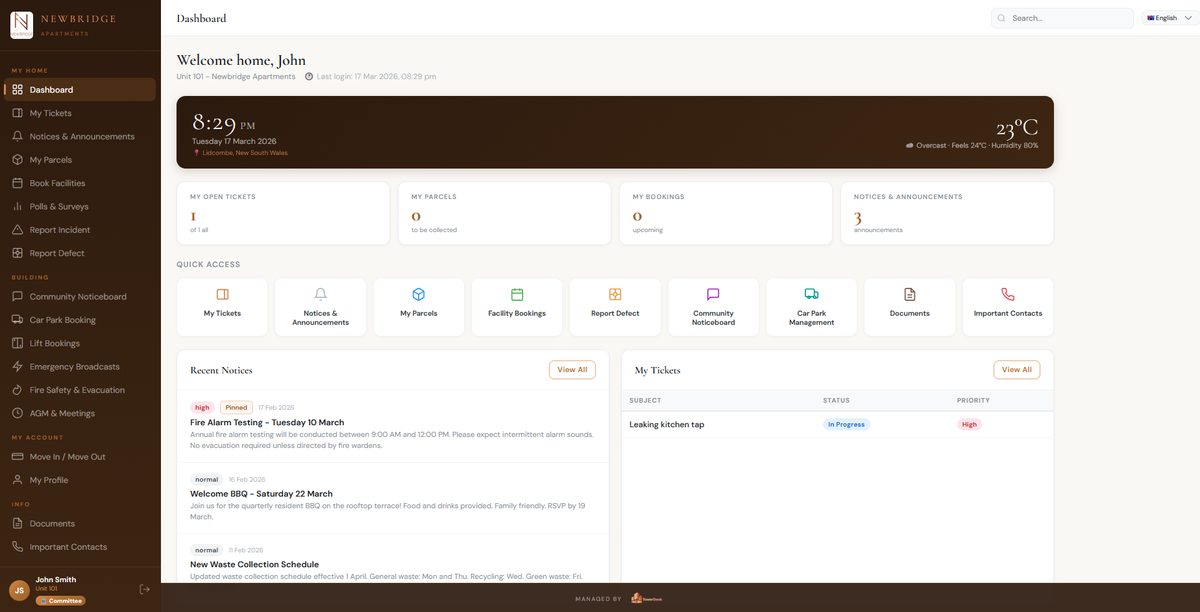
Task: Click inside the search field
Action: click(x=1060, y=17)
